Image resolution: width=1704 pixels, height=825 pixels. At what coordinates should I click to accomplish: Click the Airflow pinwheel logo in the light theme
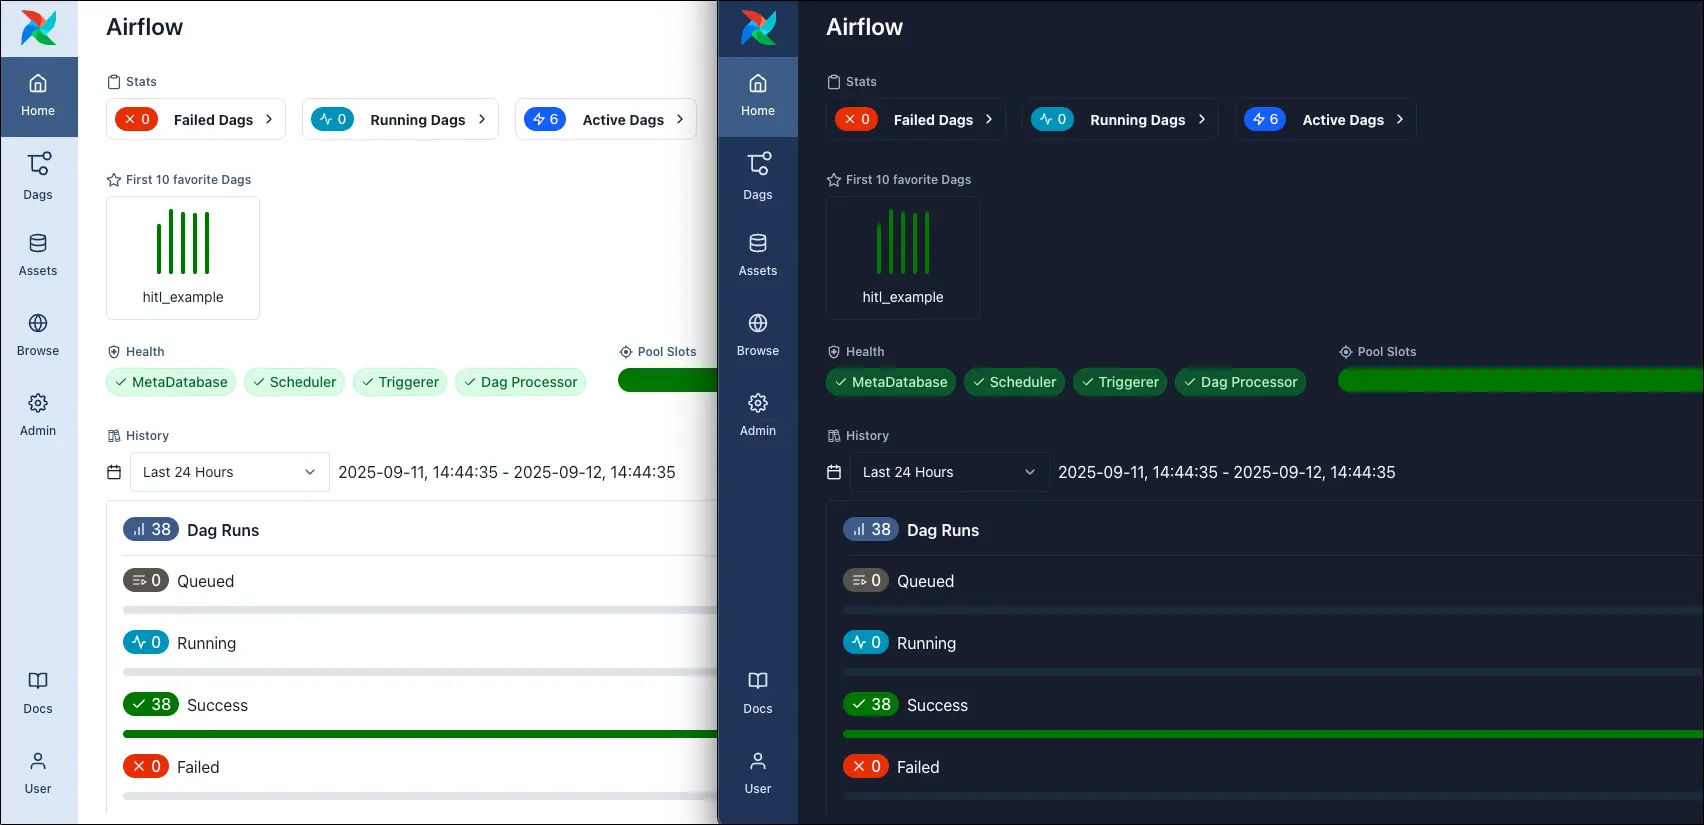[x=38, y=28]
